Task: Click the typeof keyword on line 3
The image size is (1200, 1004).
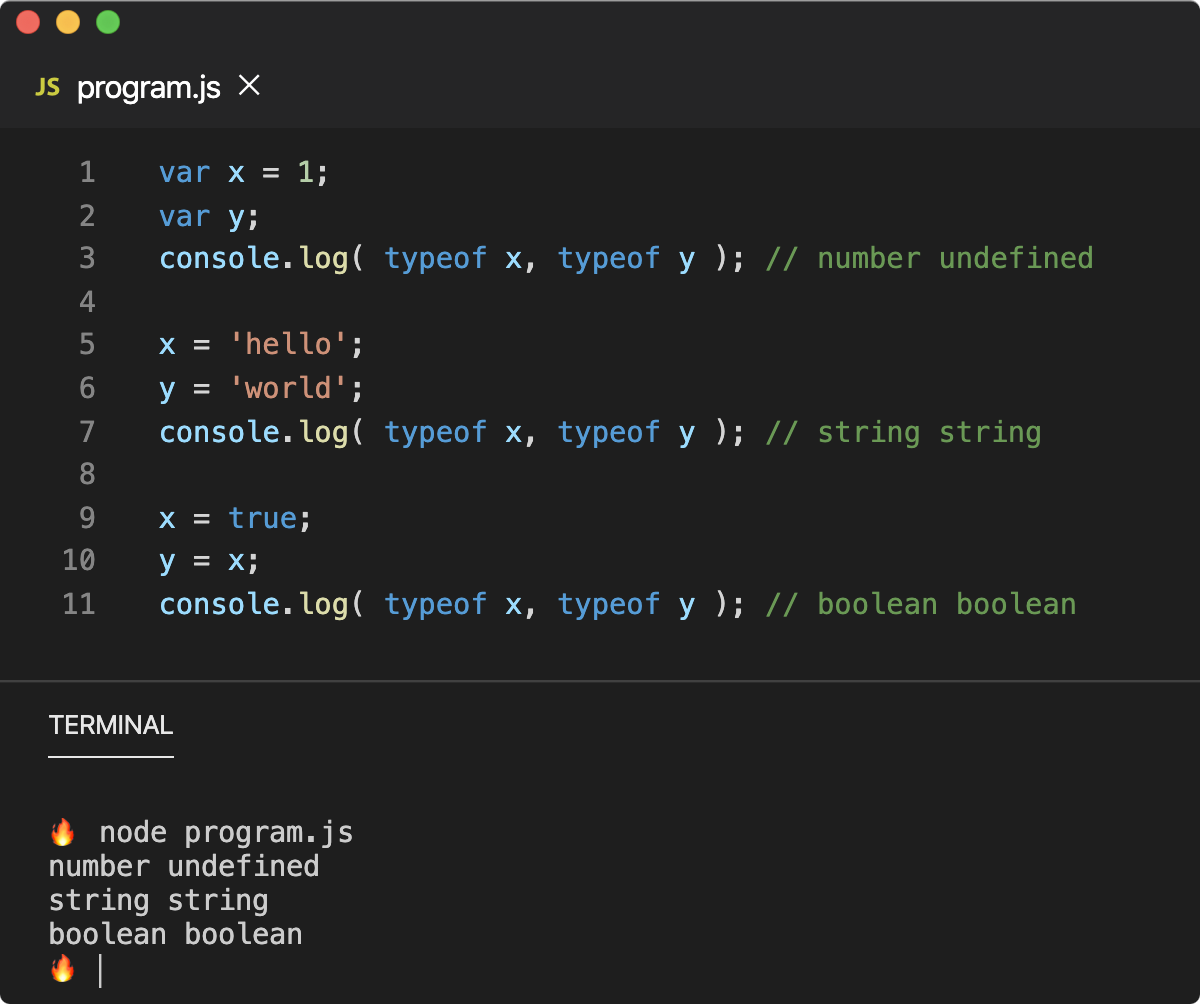Action: [435, 258]
